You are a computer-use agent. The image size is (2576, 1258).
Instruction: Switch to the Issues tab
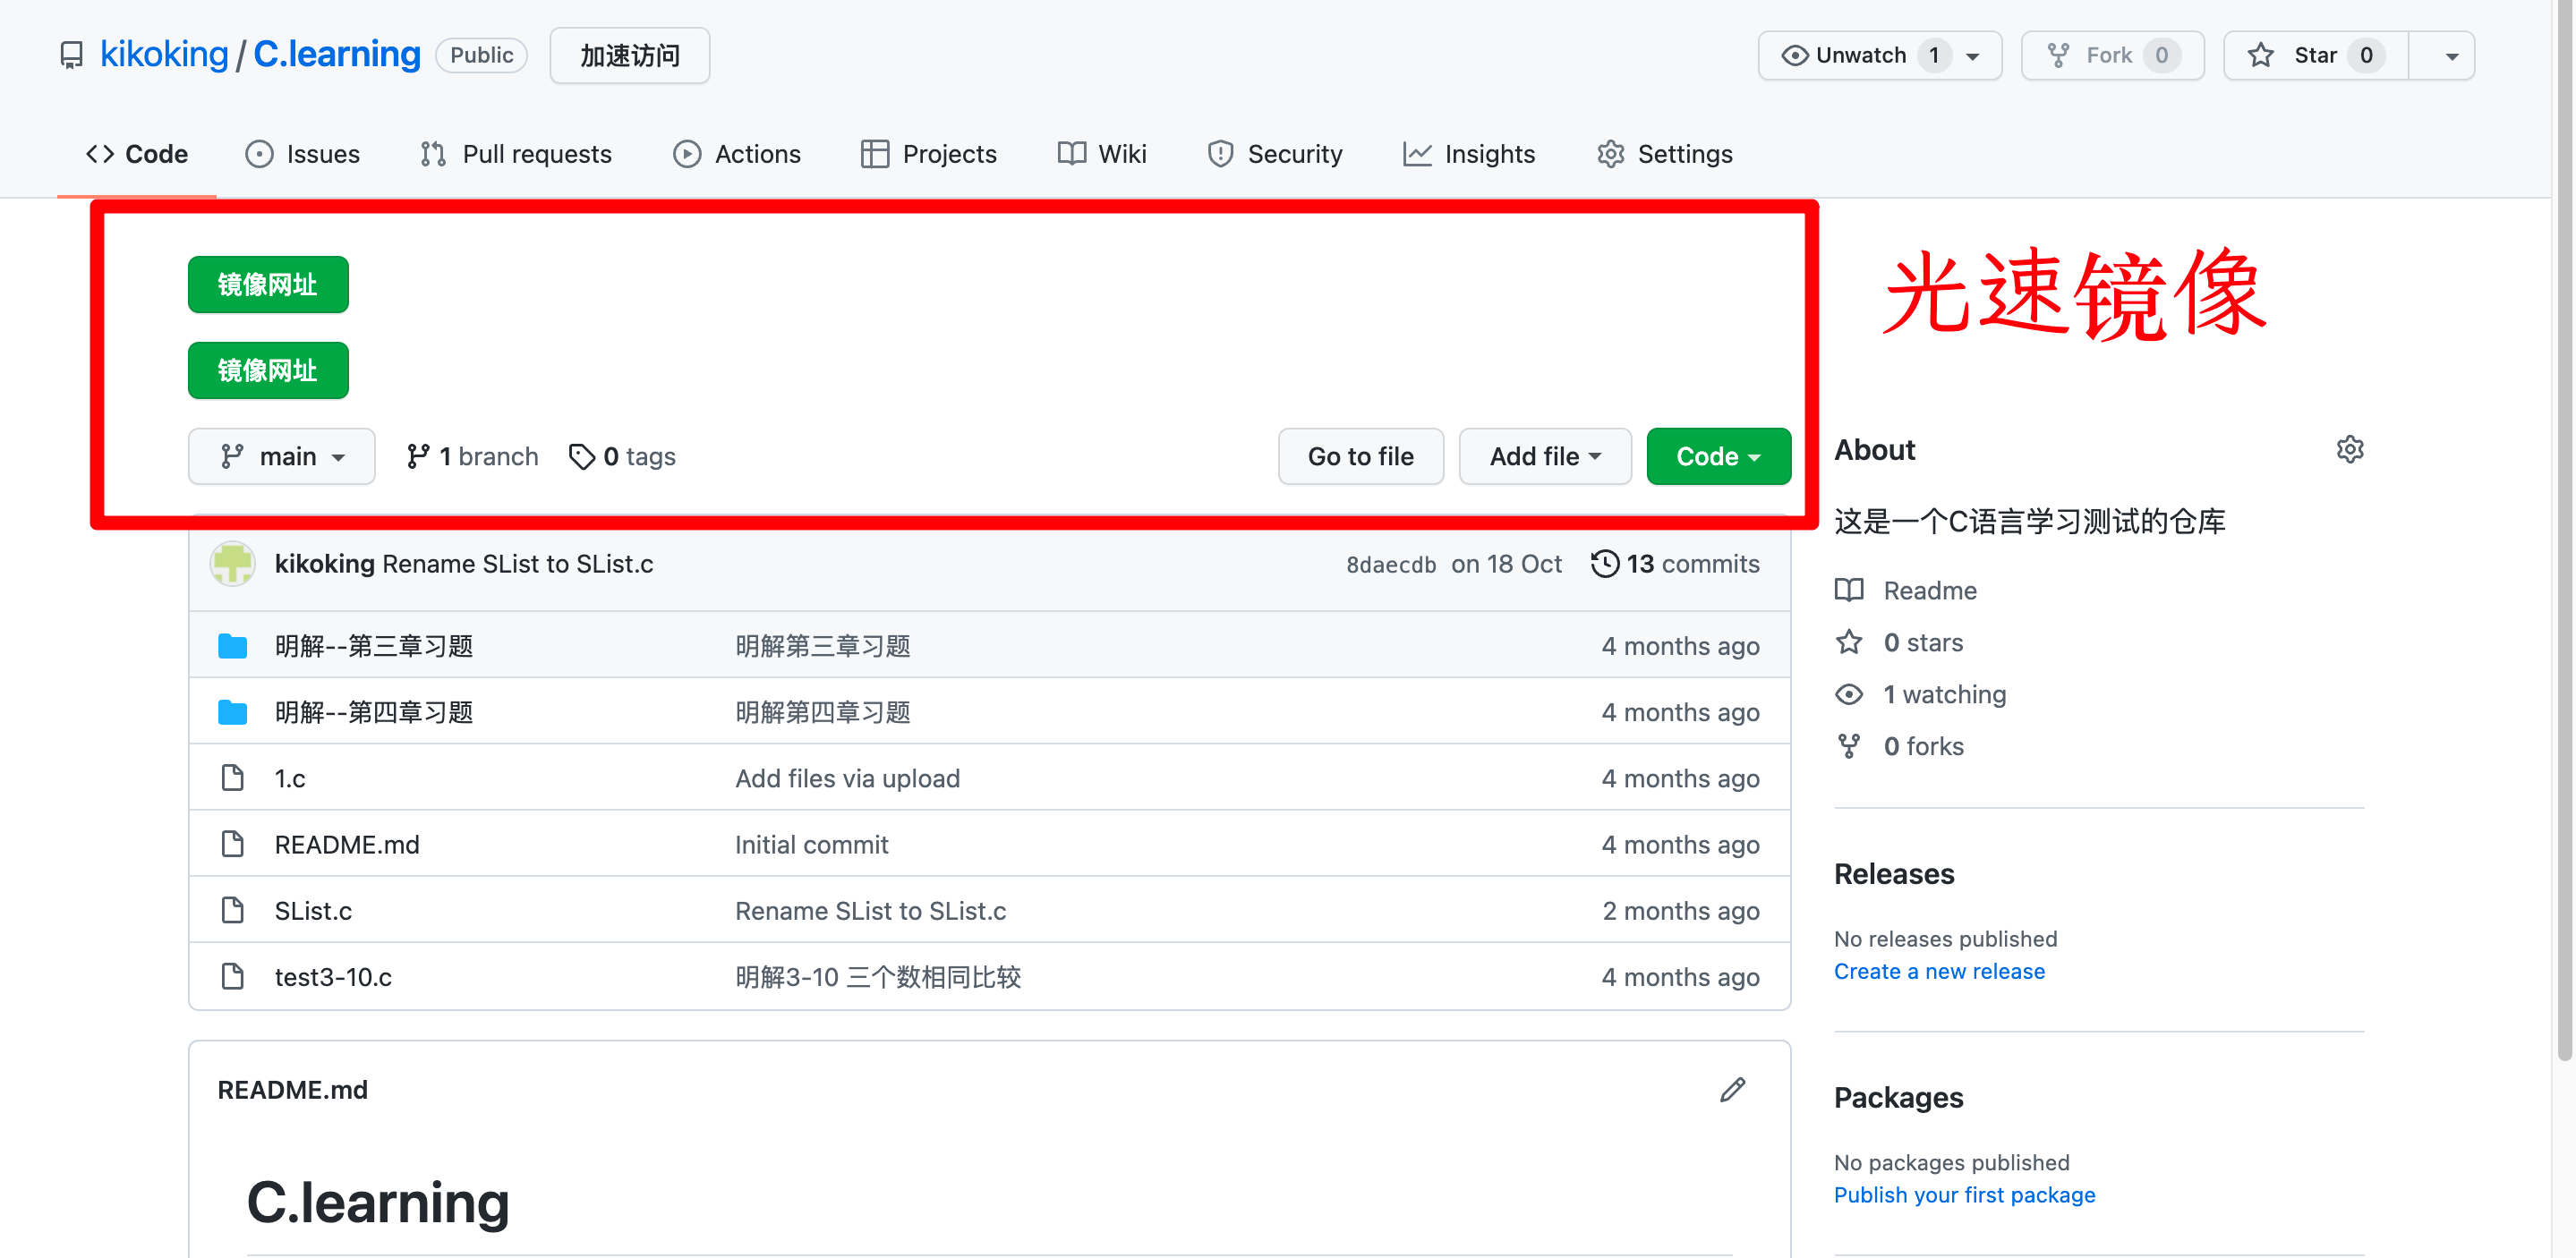[x=303, y=154]
